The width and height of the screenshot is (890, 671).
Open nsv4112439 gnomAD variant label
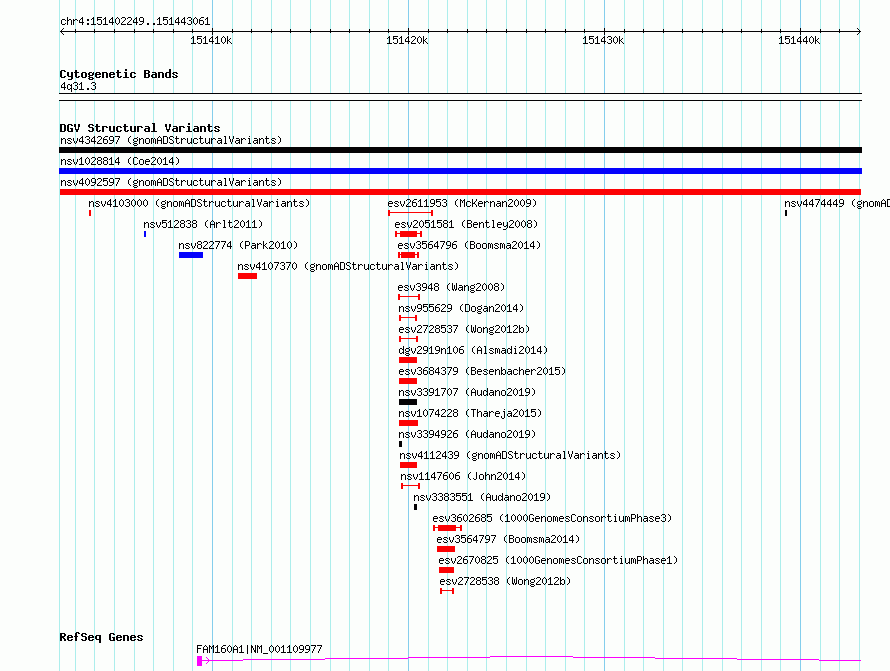coord(510,455)
